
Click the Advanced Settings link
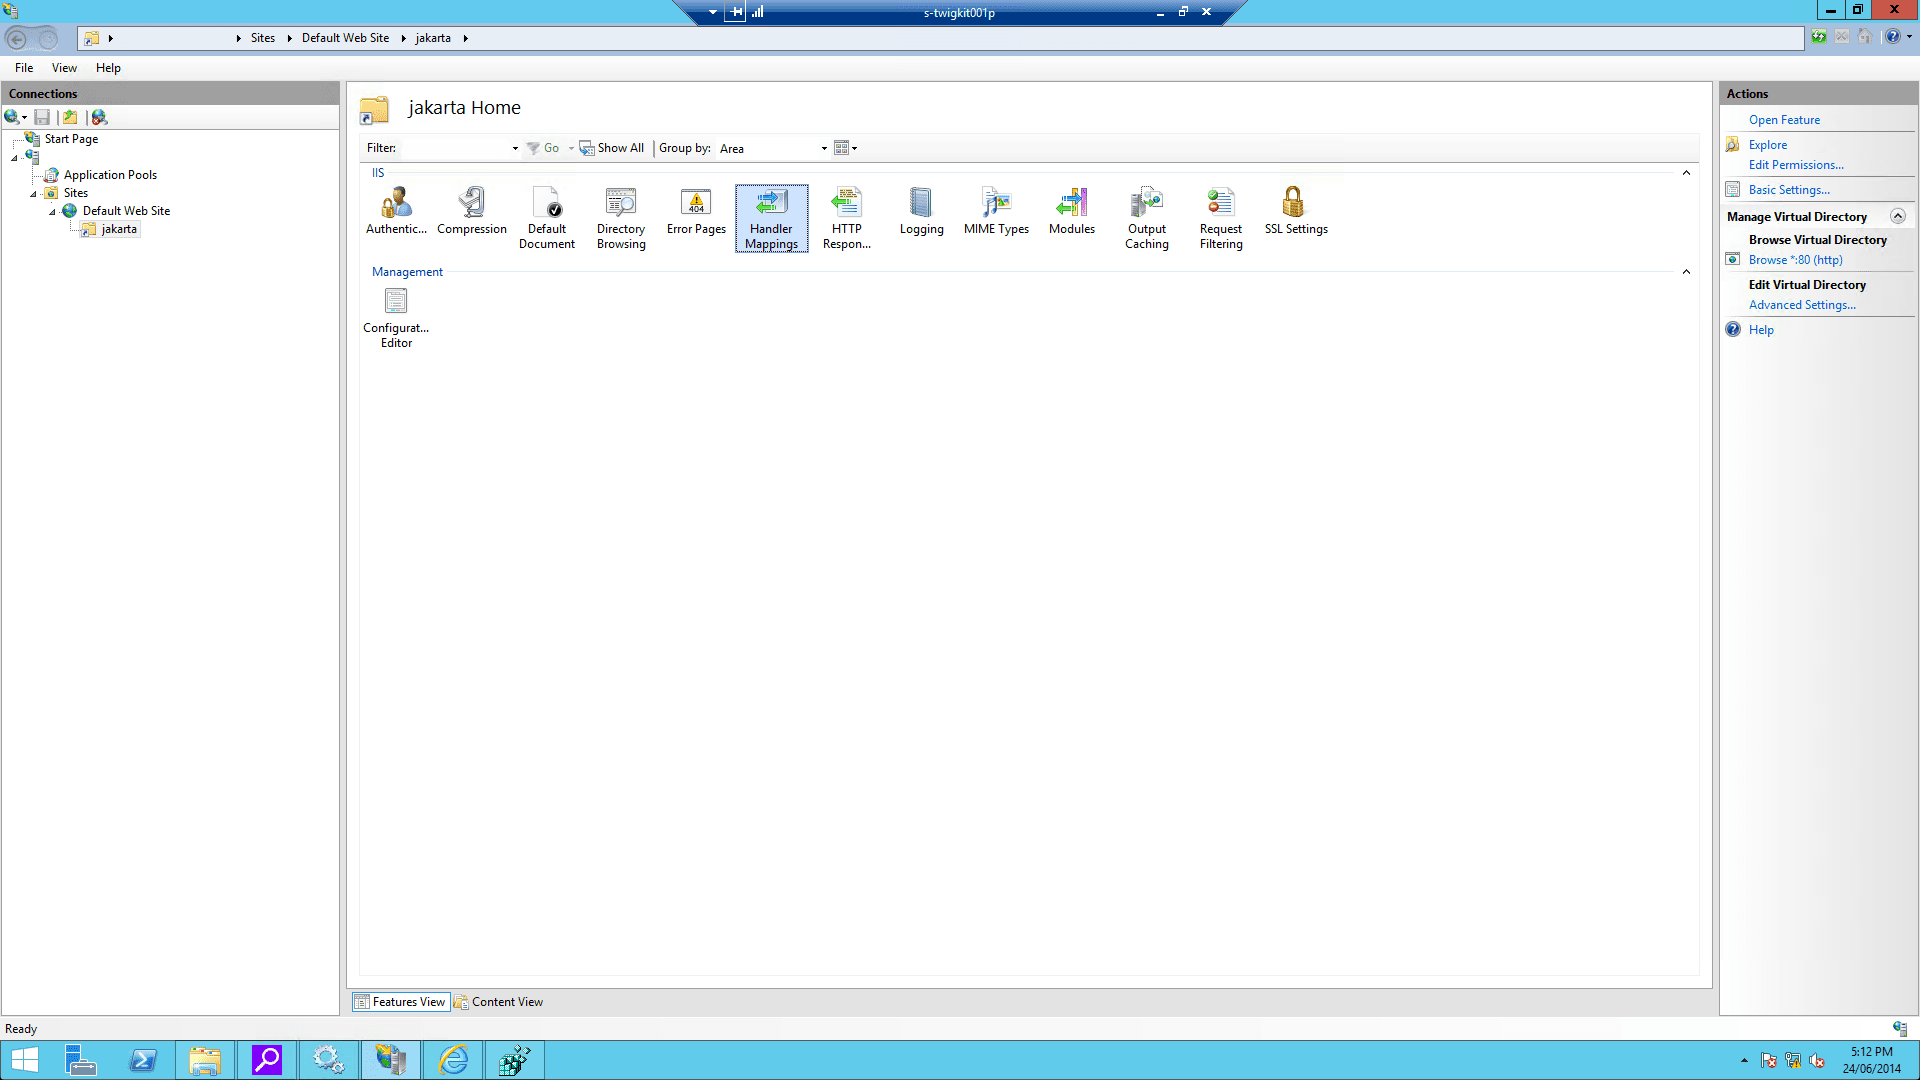[x=1801, y=305]
